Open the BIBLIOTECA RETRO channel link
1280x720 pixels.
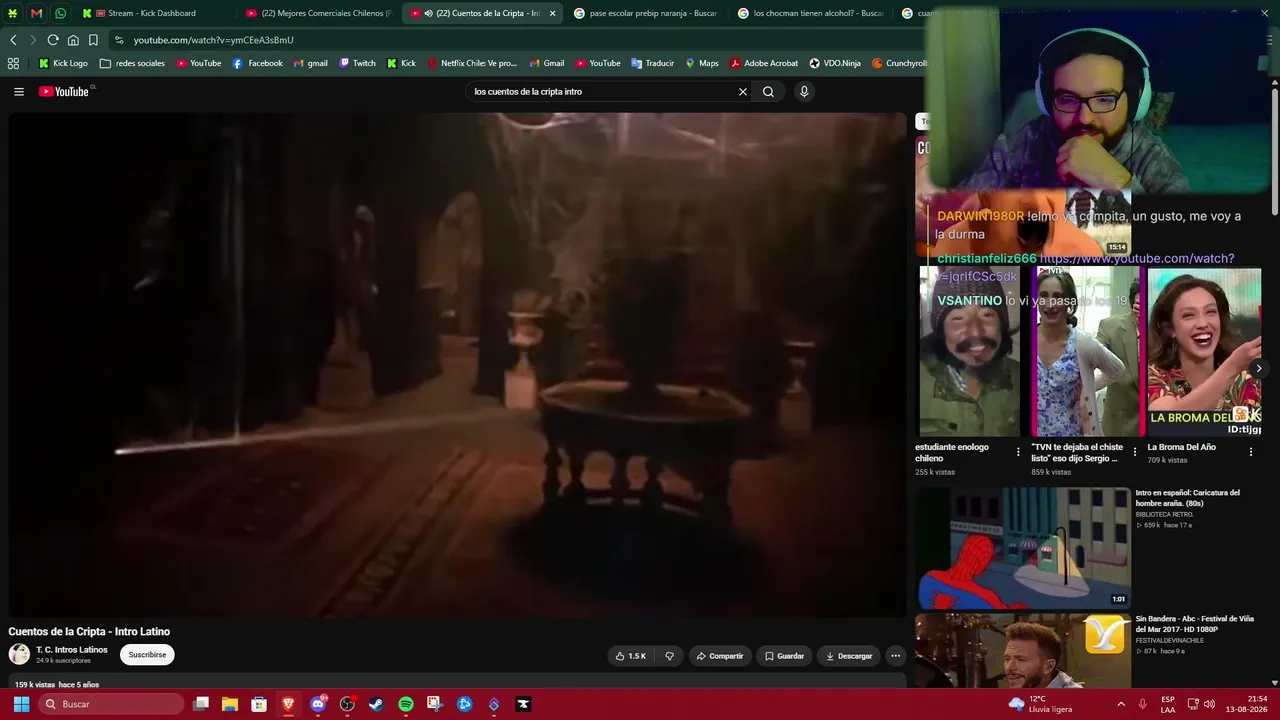1164,515
